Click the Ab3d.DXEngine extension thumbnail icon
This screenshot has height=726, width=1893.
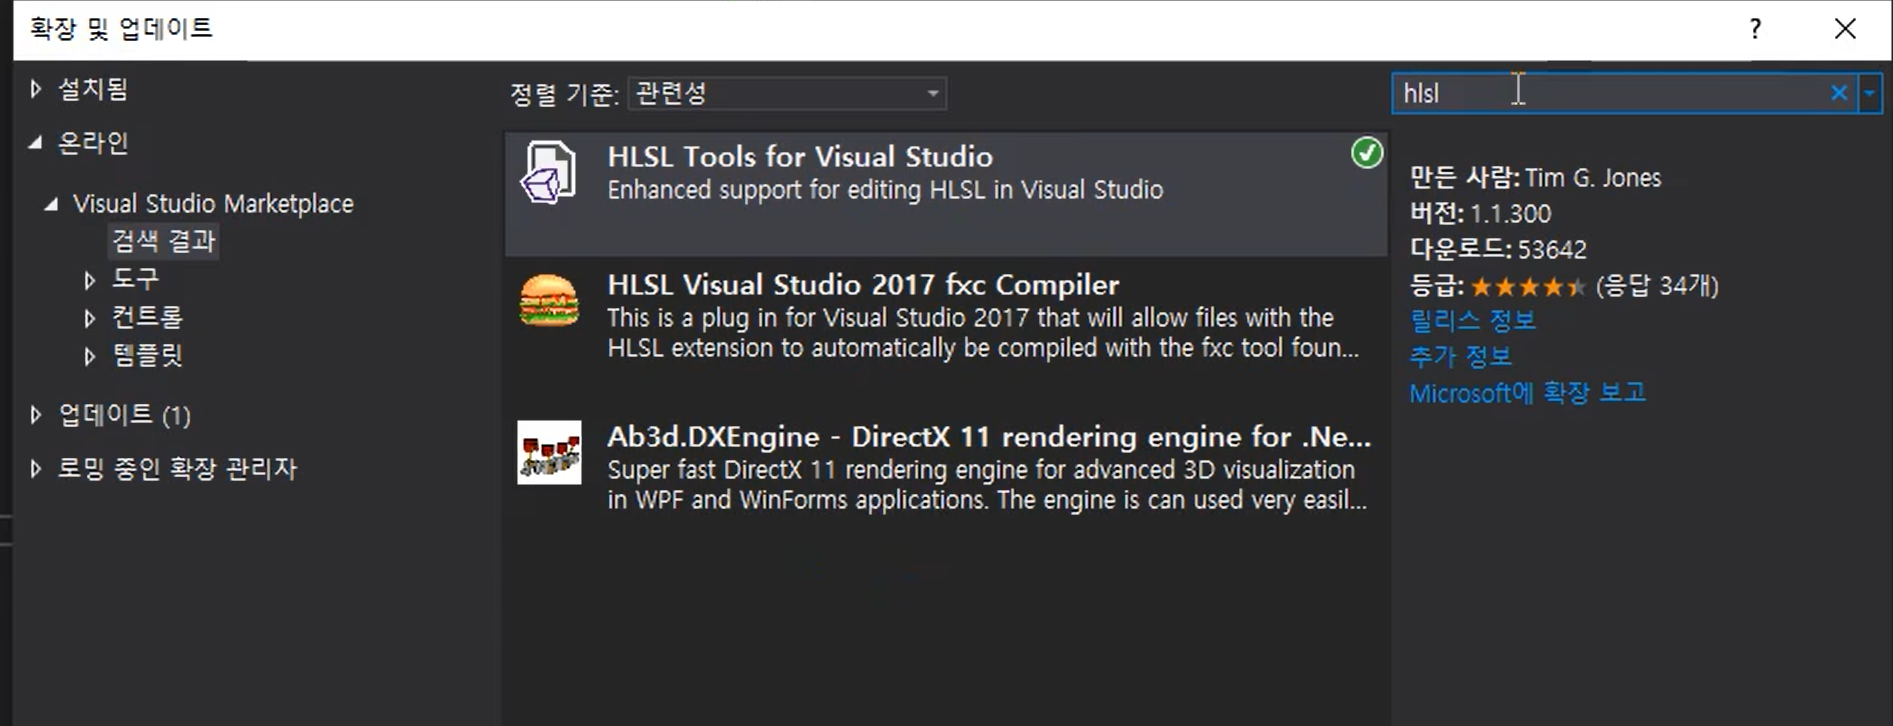(x=549, y=452)
